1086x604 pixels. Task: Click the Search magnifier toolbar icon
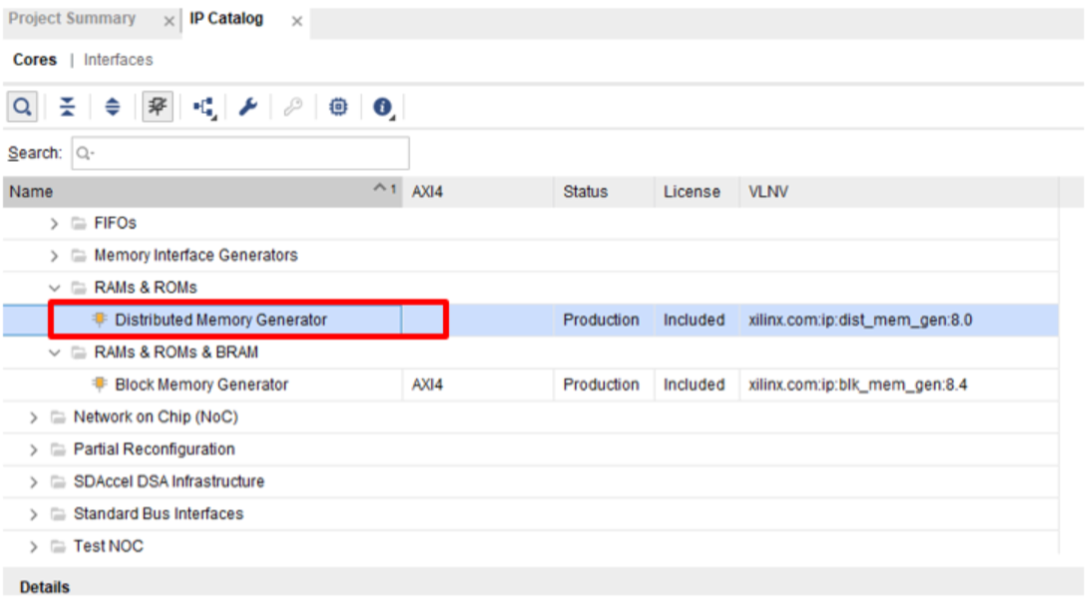[22, 107]
